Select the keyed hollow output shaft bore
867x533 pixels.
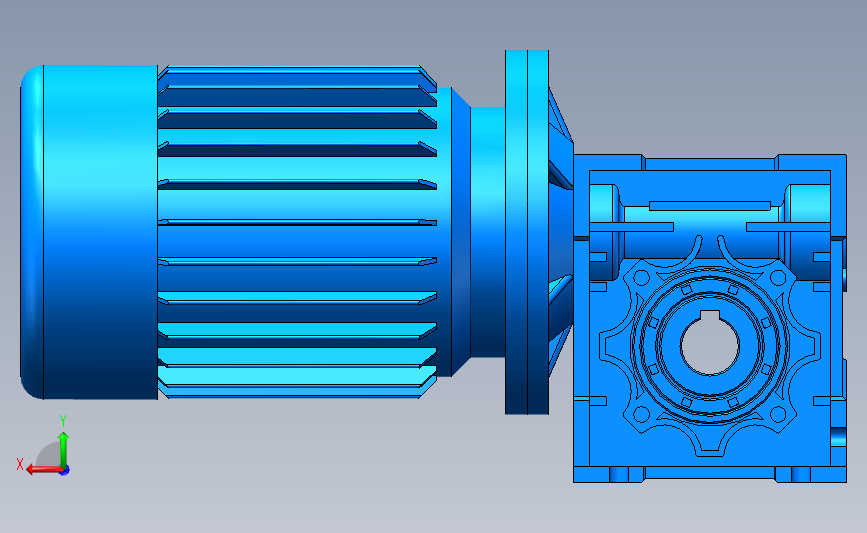click(710, 343)
